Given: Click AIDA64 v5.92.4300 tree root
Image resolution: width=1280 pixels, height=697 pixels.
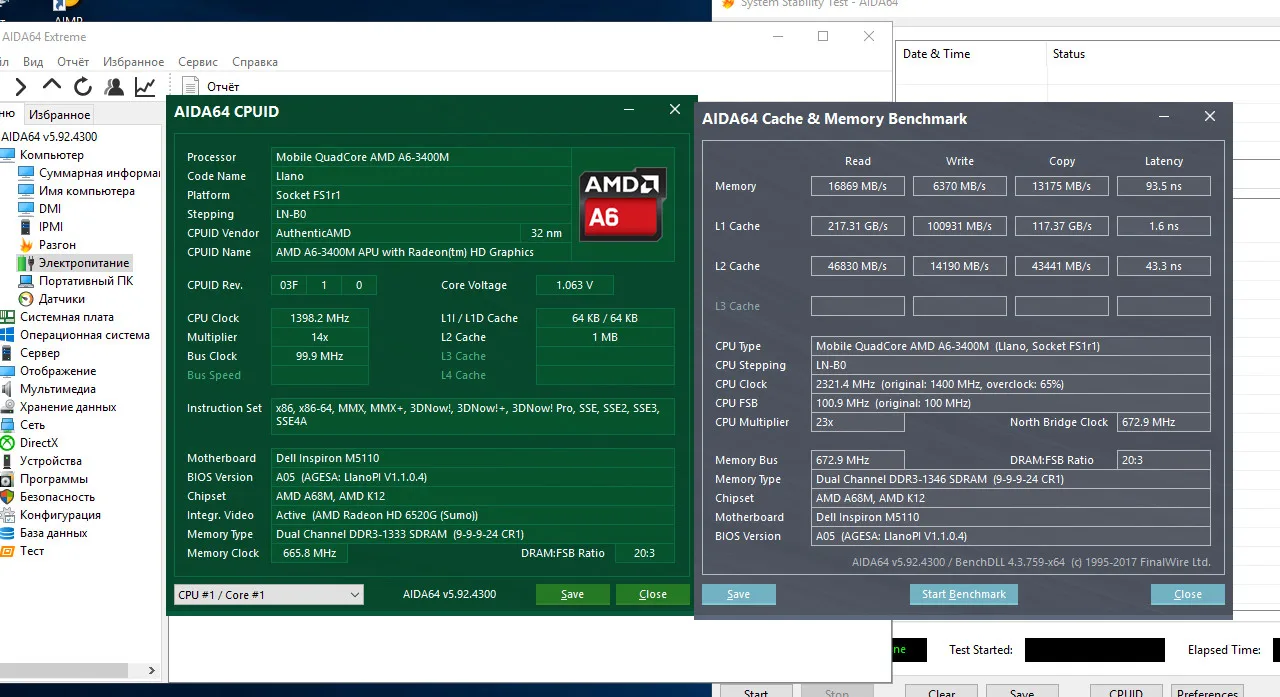Looking at the screenshot, I should point(49,137).
